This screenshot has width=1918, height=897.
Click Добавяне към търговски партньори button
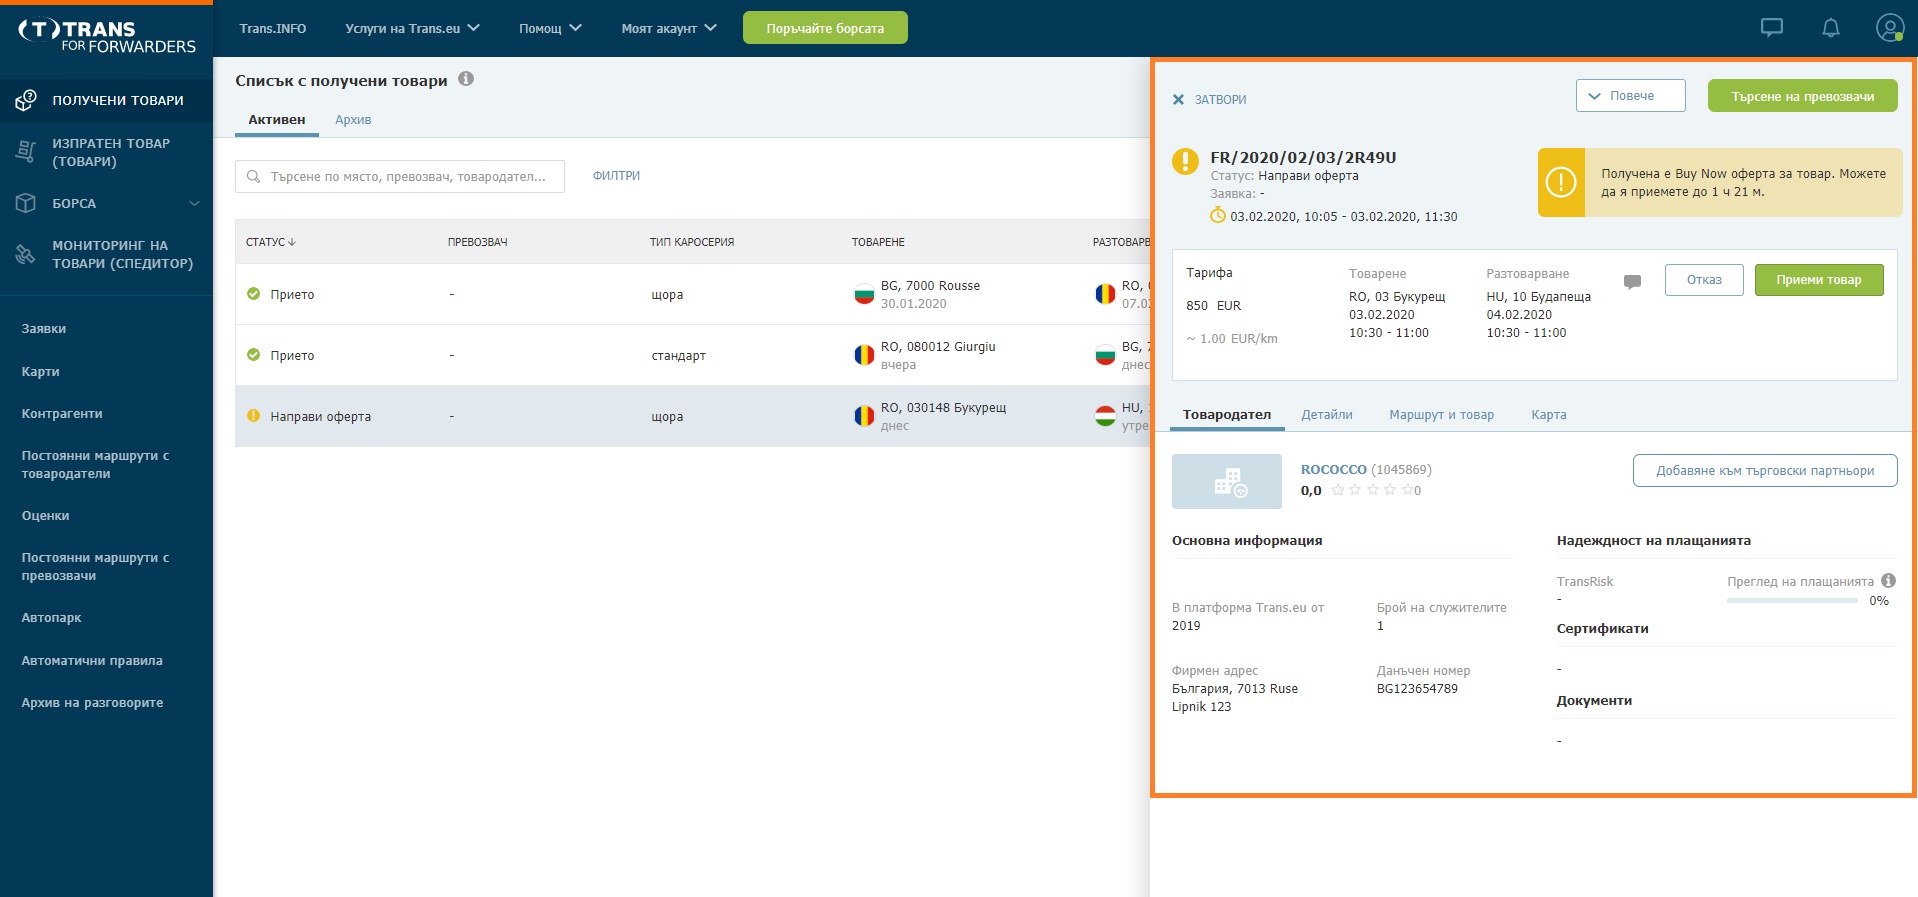pyautogui.click(x=1765, y=471)
